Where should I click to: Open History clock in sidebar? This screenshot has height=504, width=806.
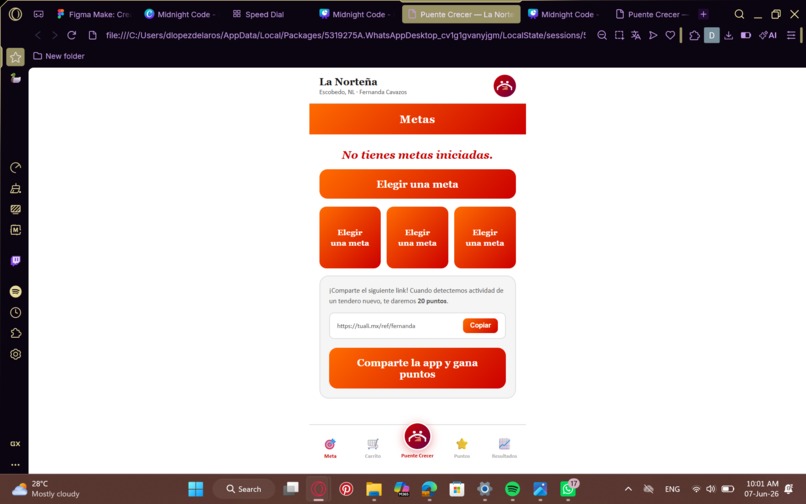click(15, 313)
